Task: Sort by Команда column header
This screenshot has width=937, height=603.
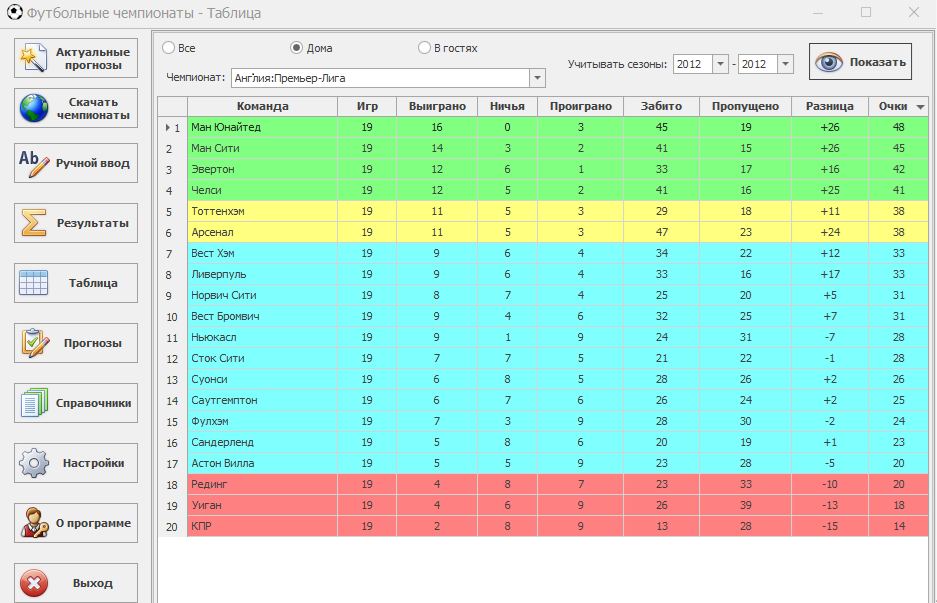Action: tap(262, 106)
